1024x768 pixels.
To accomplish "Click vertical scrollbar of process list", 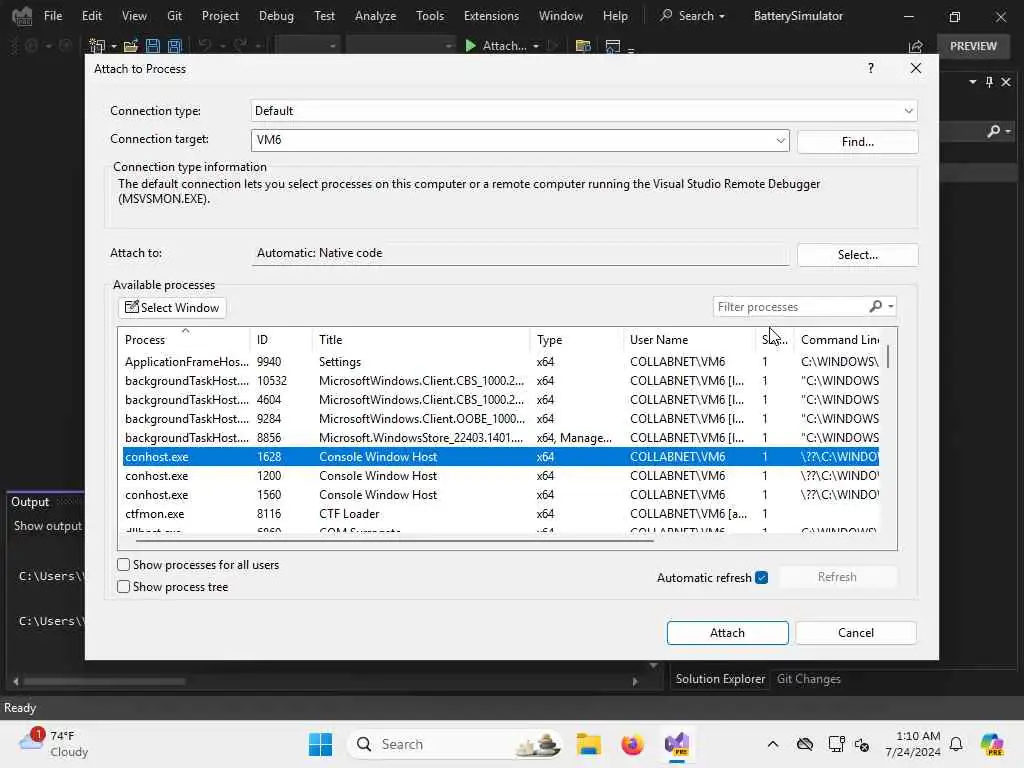I will [888, 356].
